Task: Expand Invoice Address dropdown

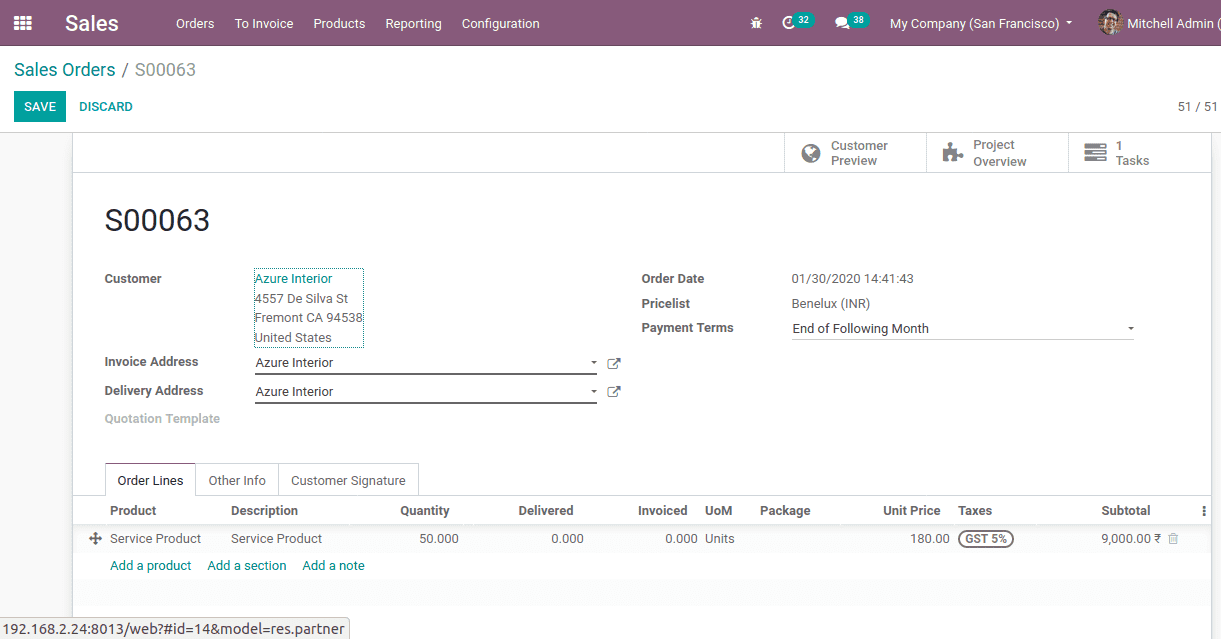Action: pyautogui.click(x=593, y=363)
